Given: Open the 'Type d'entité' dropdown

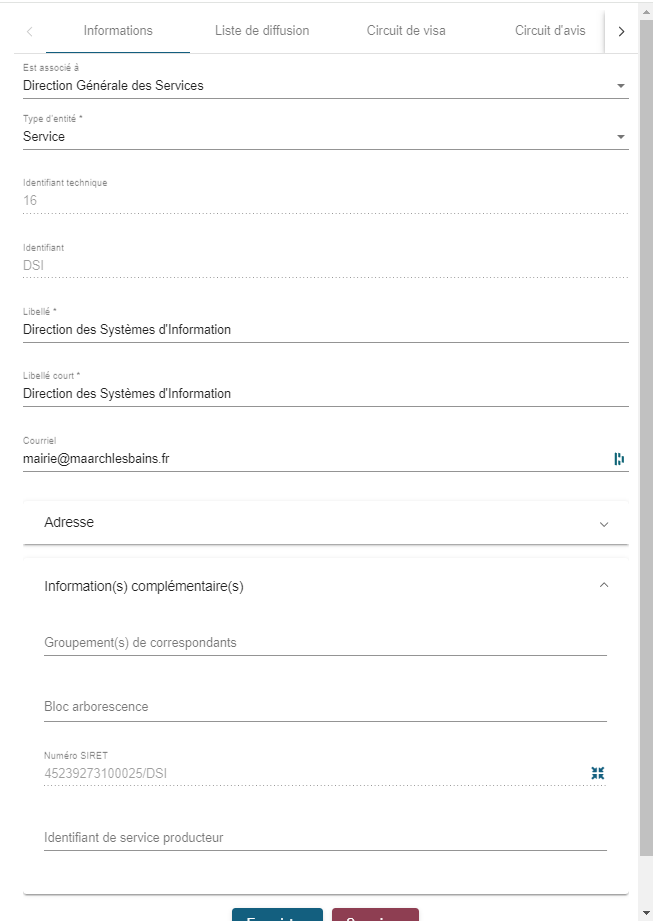Looking at the screenshot, I should 325,137.
